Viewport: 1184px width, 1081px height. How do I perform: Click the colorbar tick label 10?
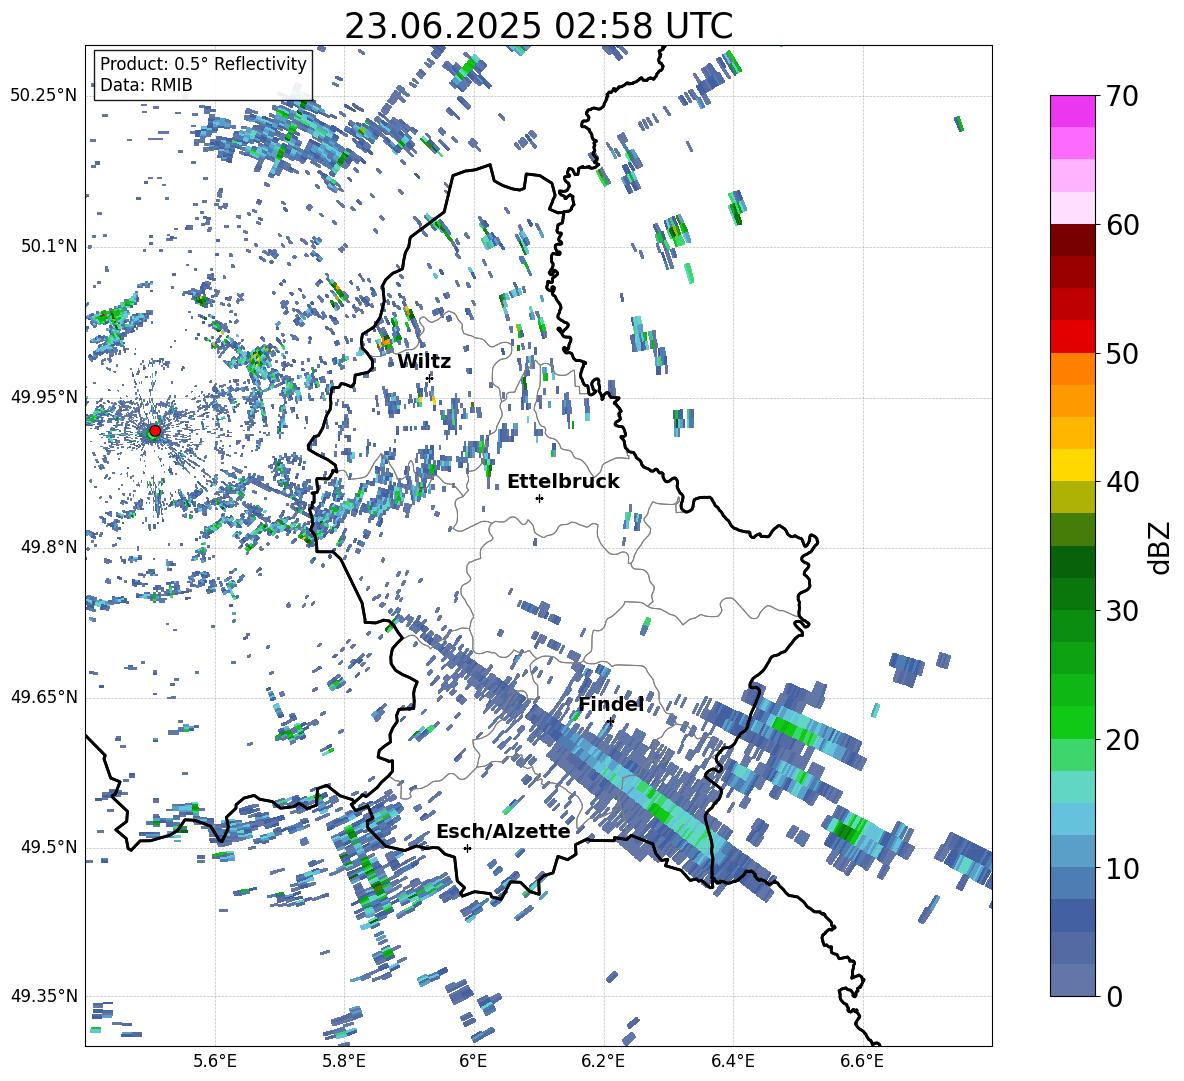1122,868
